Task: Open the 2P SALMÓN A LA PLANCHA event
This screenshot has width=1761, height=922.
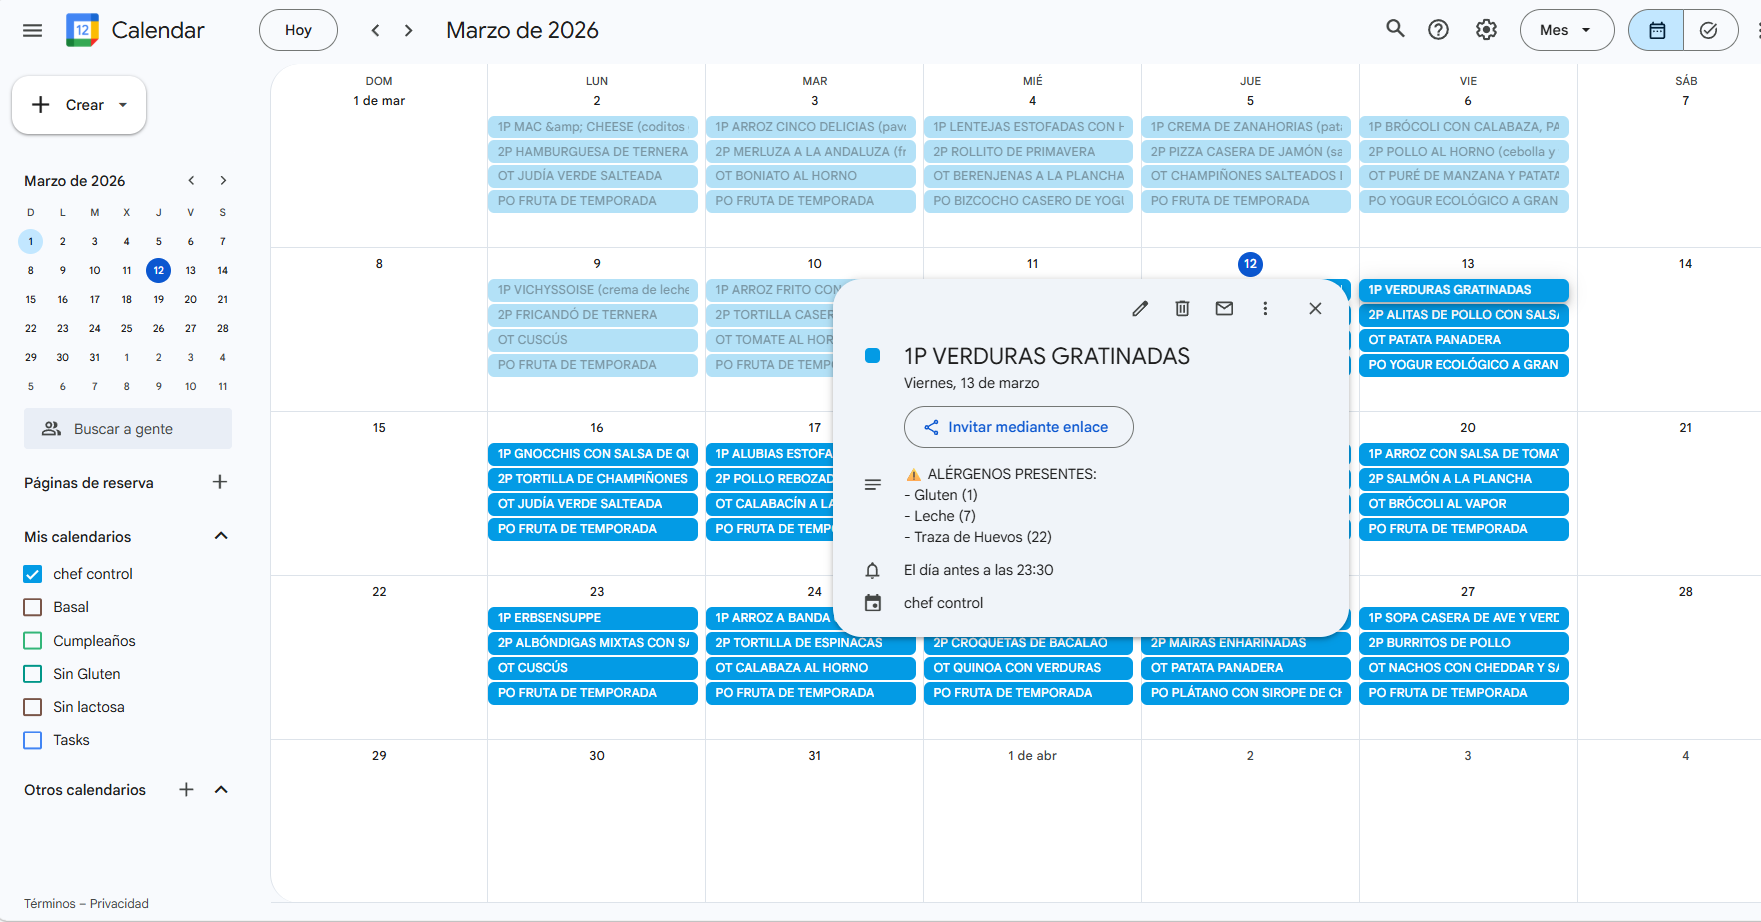Action: point(1463,479)
